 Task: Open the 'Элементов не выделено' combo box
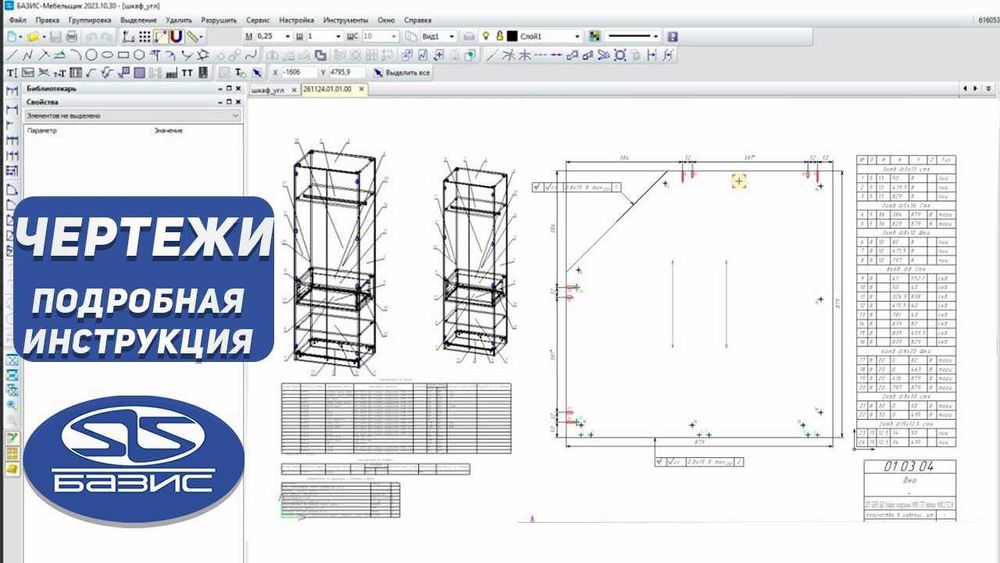(x=133, y=115)
